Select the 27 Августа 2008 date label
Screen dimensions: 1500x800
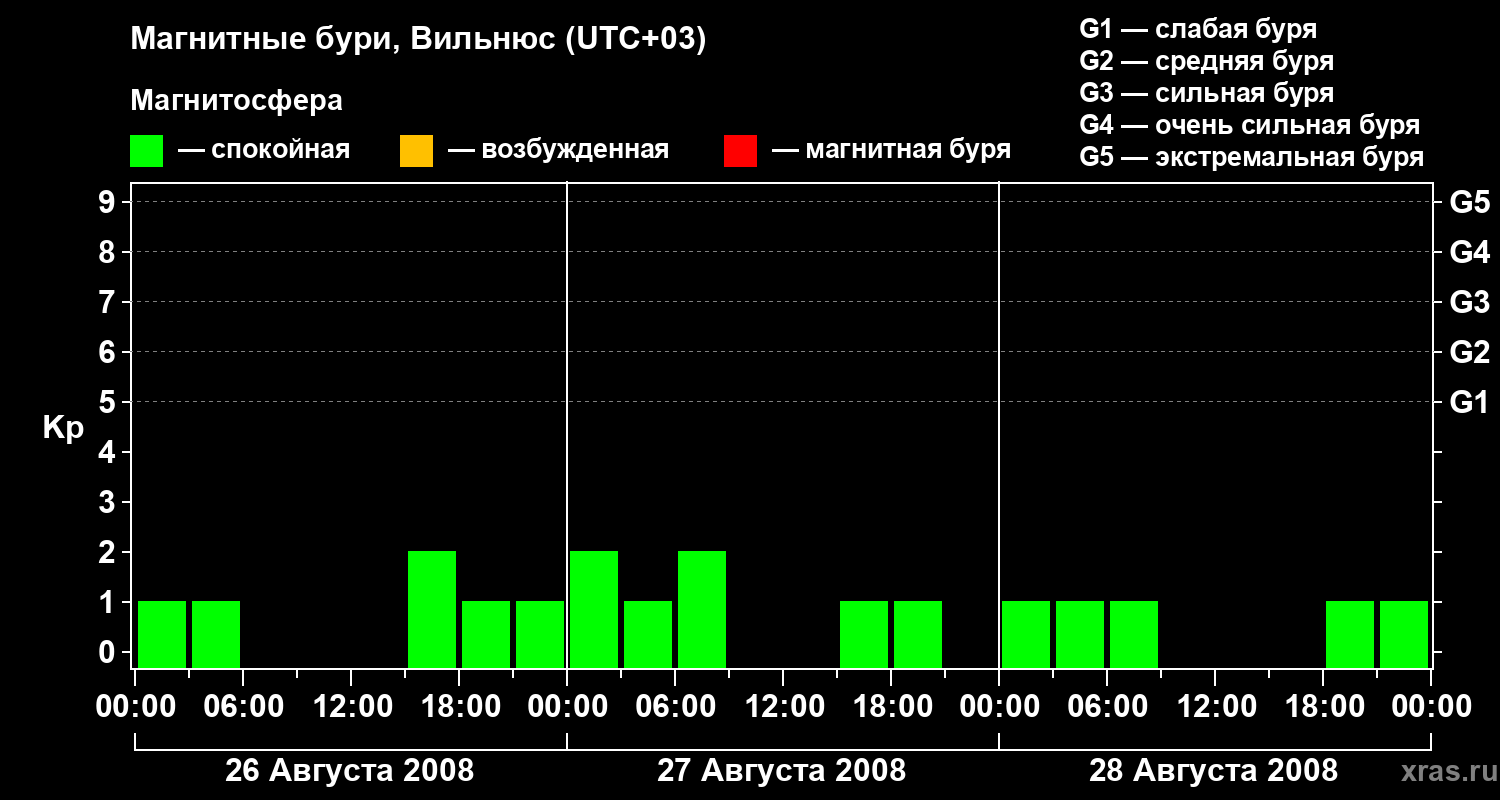tap(781, 771)
